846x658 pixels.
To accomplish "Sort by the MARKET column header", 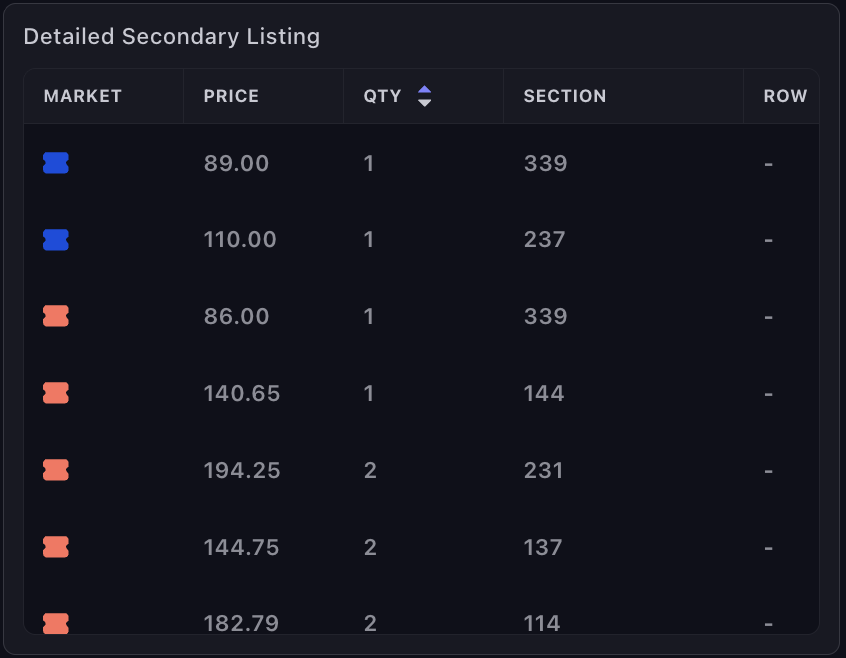I will 83,96.
